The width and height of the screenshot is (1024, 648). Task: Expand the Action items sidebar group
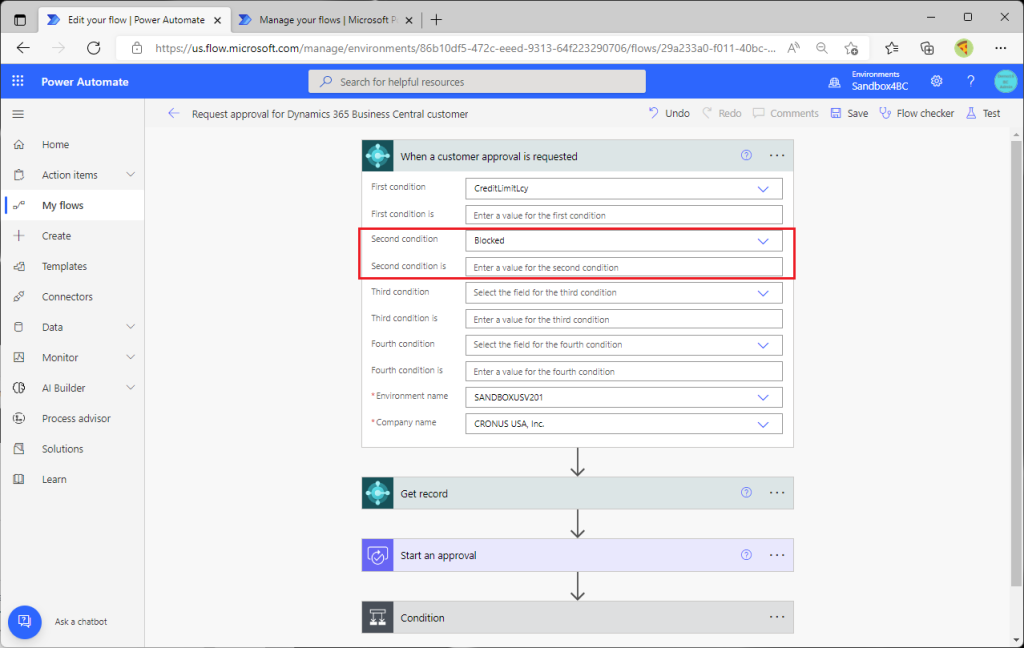(131, 174)
